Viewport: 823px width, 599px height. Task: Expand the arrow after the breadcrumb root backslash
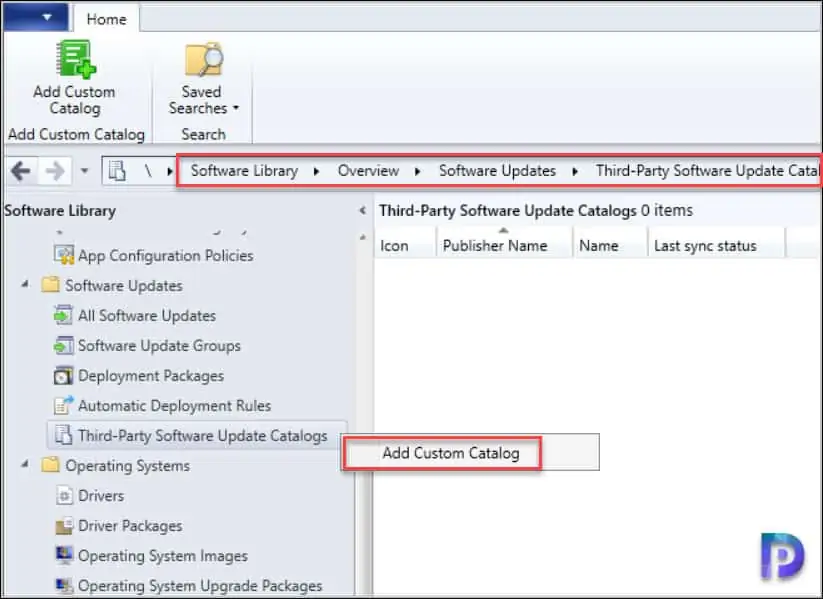point(170,171)
